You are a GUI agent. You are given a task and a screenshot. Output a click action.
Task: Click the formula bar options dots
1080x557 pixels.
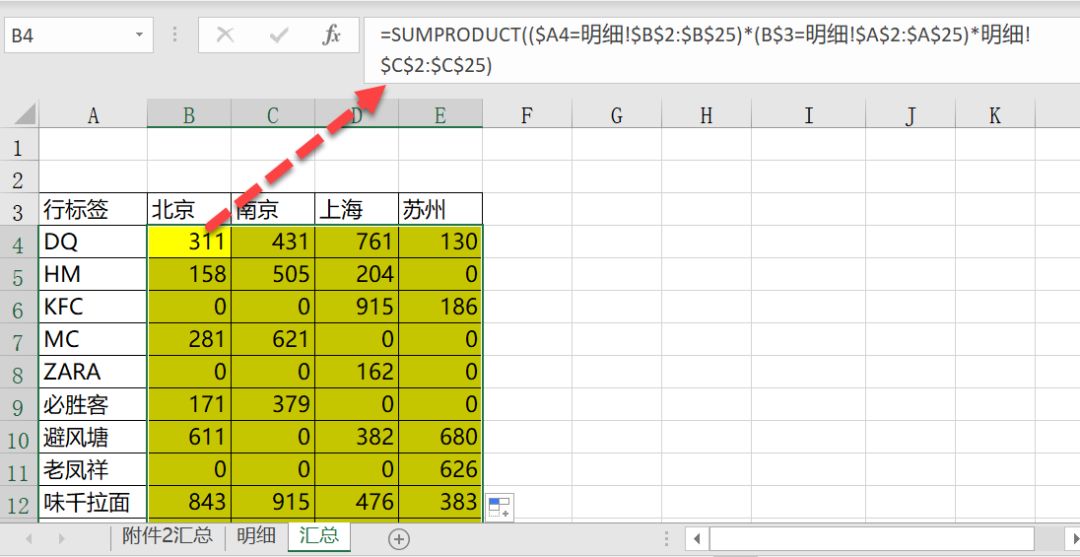(175, 35)
